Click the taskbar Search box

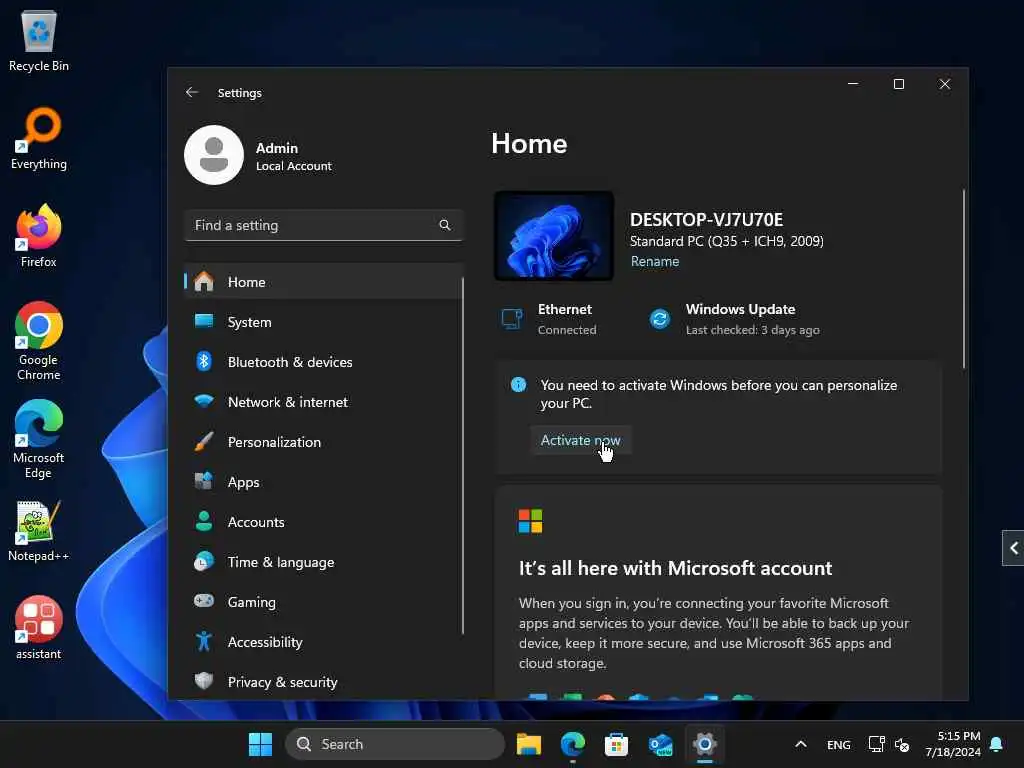[x=395, y=744]
